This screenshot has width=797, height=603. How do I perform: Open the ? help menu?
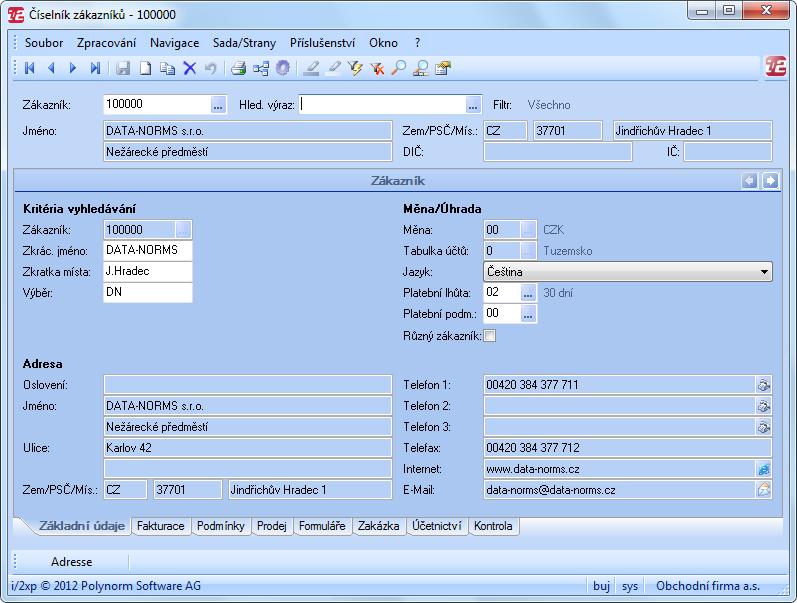(x=417, y=43)
